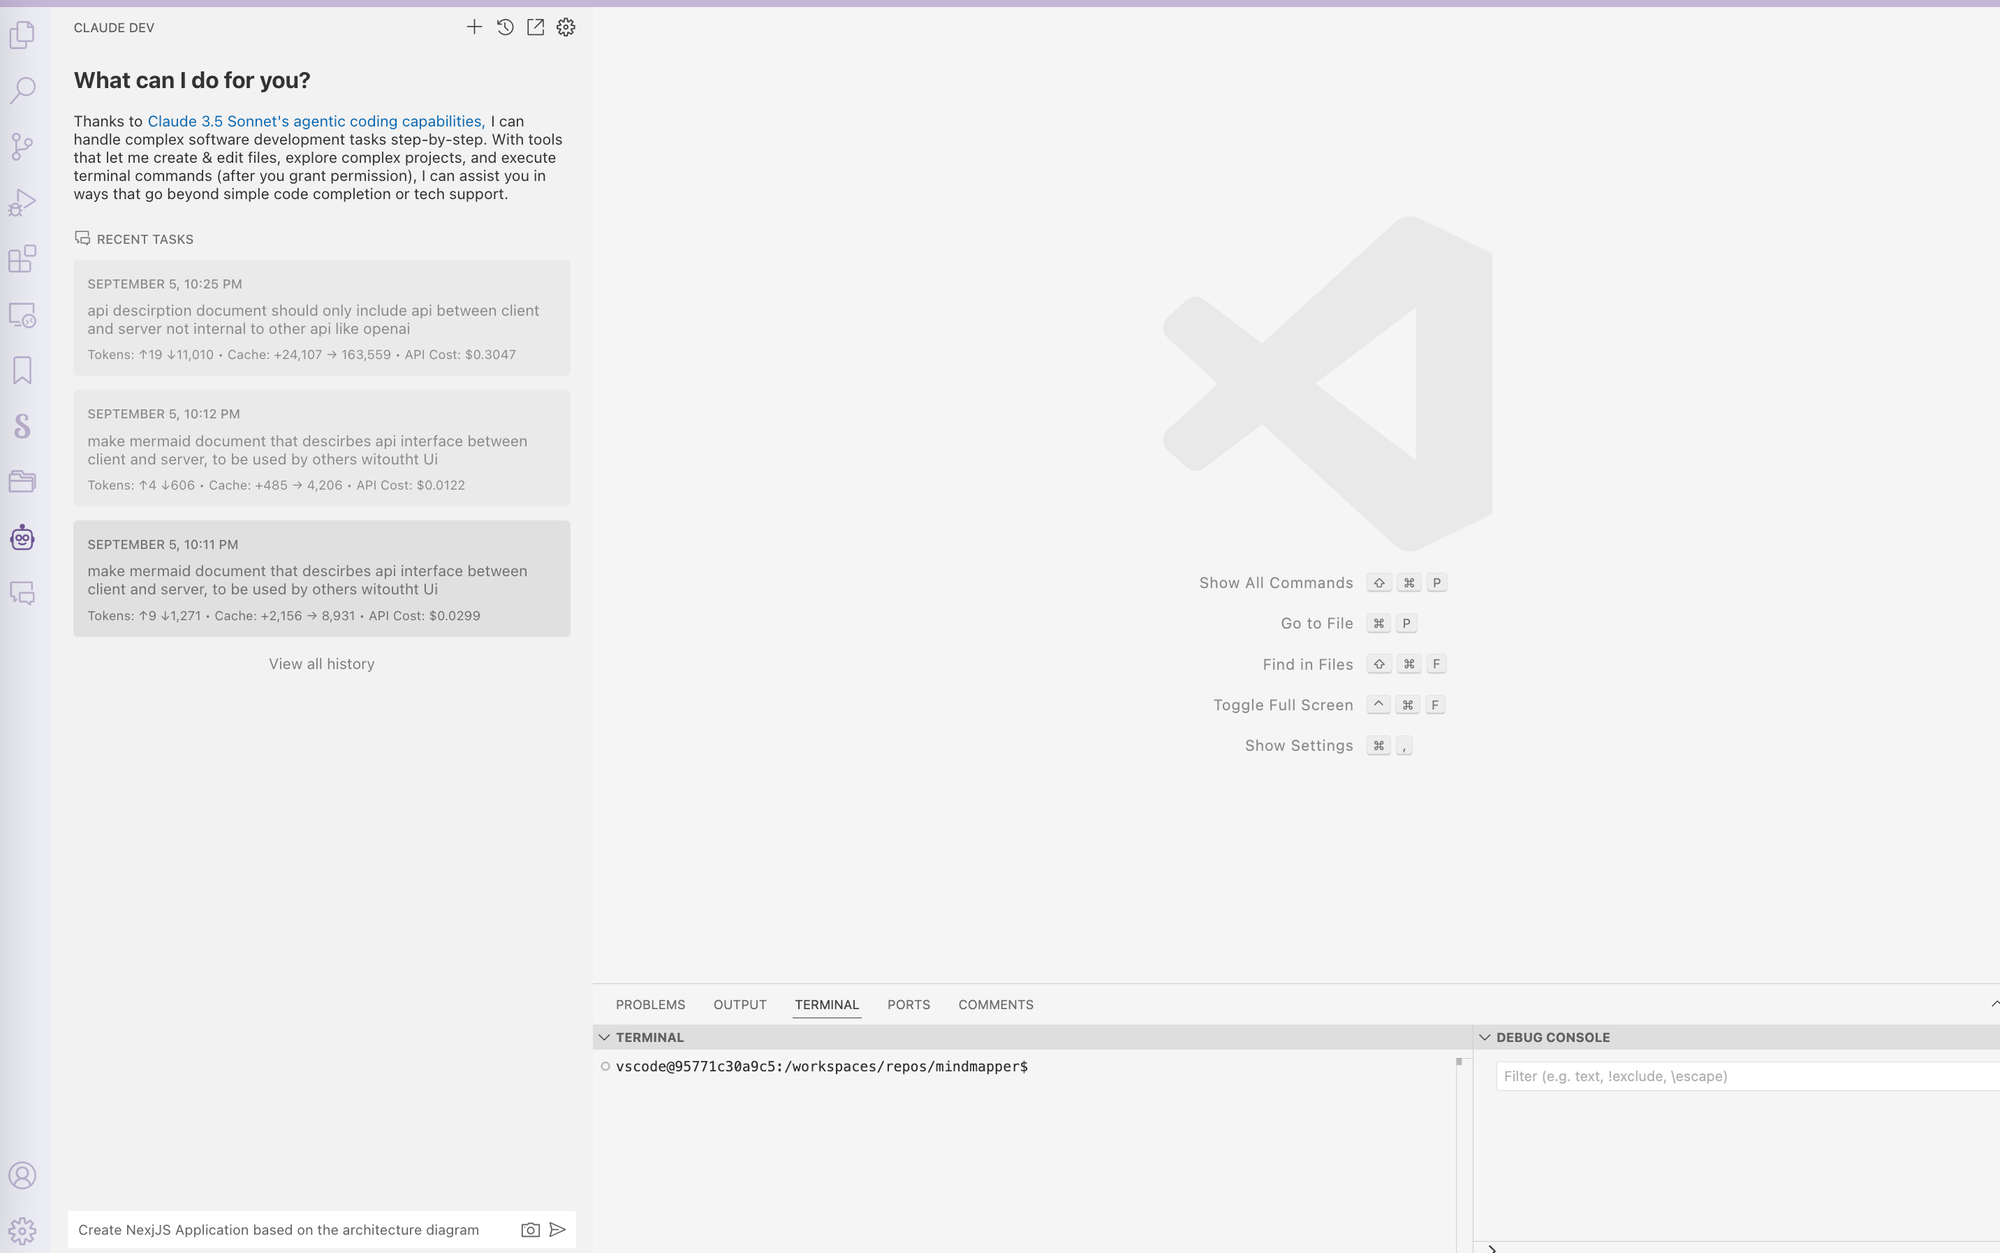Viewport: 2000px width, 1253px height.
Task: Open the Explorer files icon in activity bar
Action: pos(22,35)
